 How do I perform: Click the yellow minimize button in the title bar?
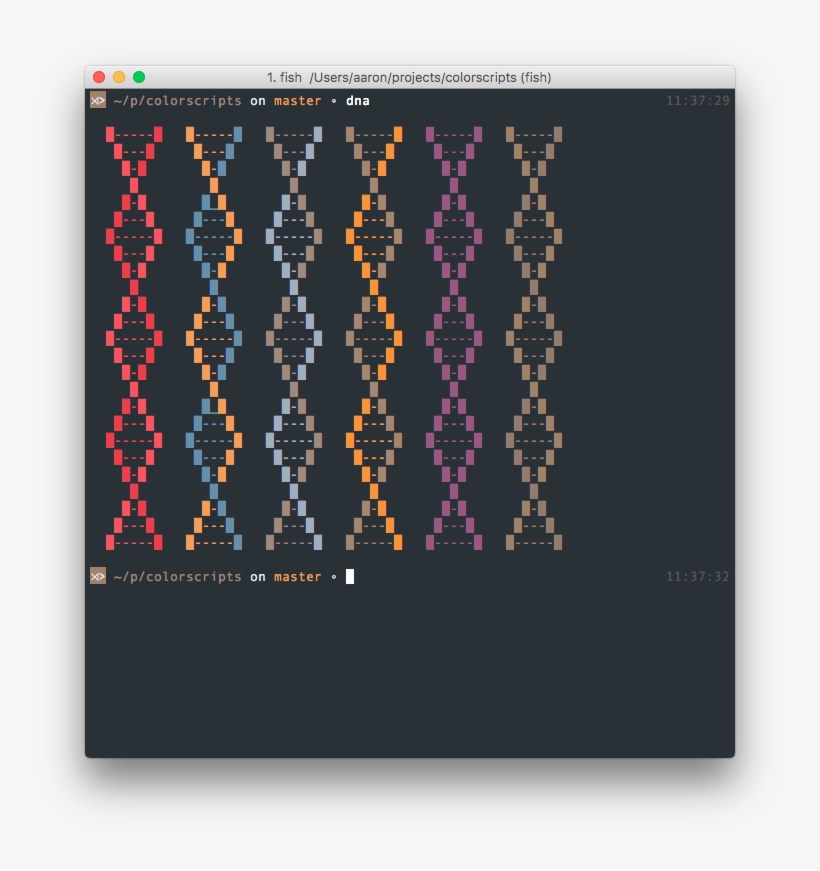tap(119, 75)
